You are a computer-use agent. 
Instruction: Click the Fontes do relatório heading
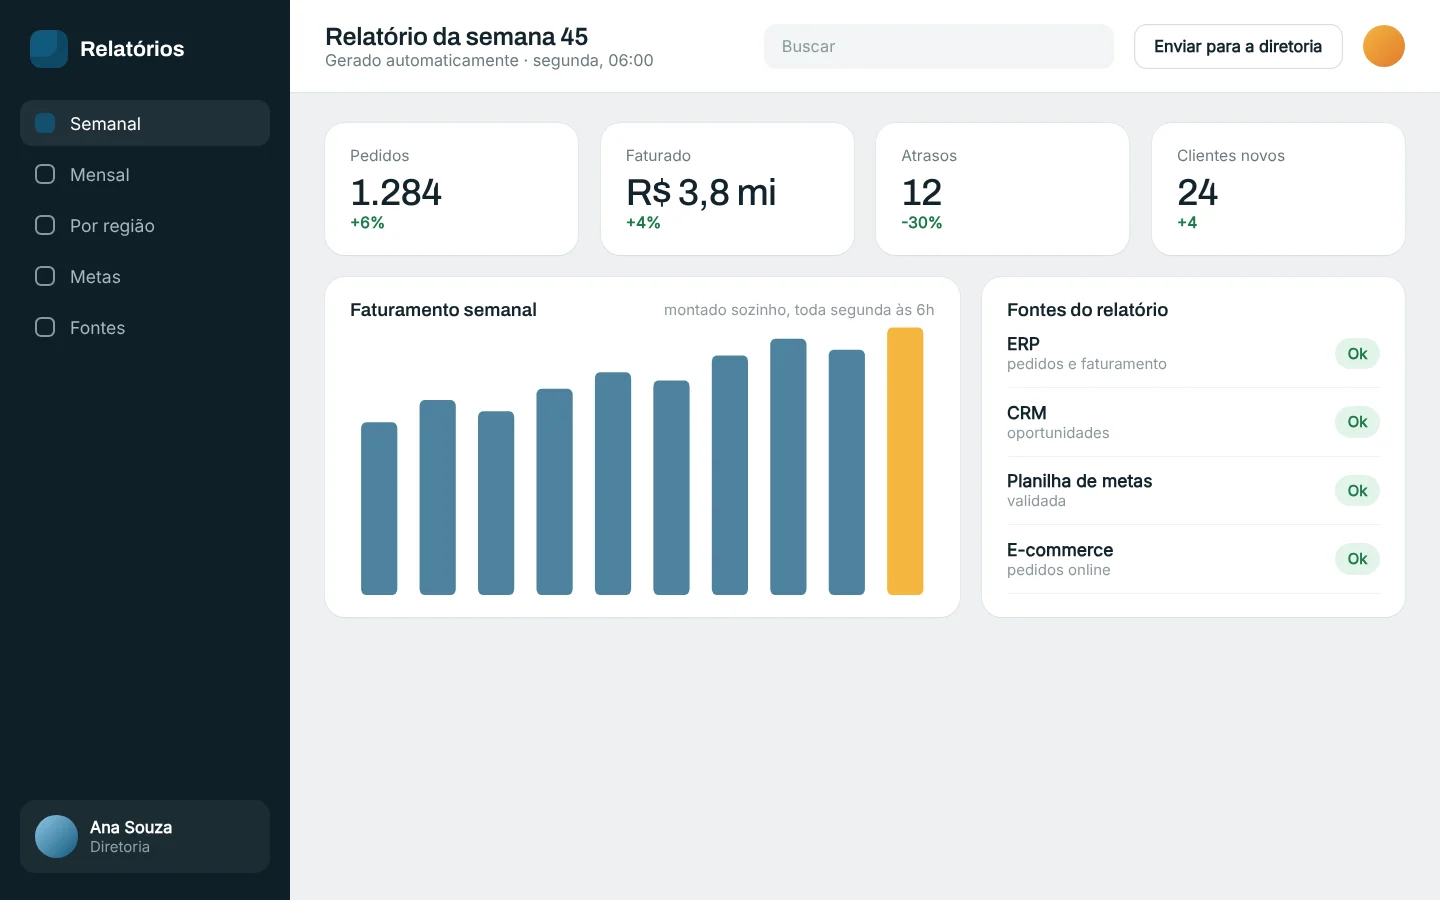click(x=1087, y=310)
